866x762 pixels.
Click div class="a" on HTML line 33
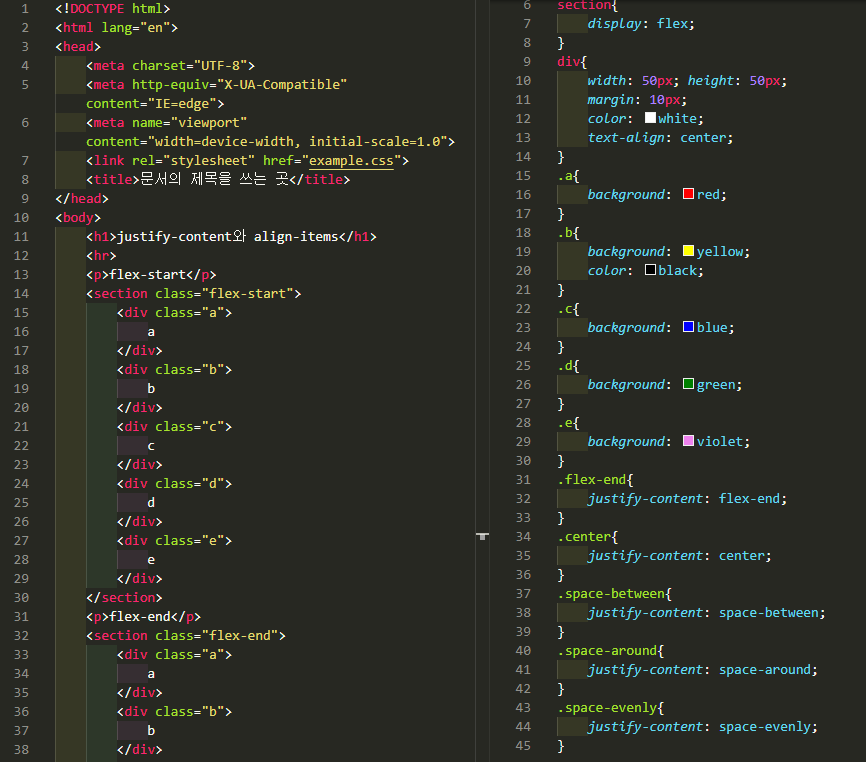tap(174, 654)
